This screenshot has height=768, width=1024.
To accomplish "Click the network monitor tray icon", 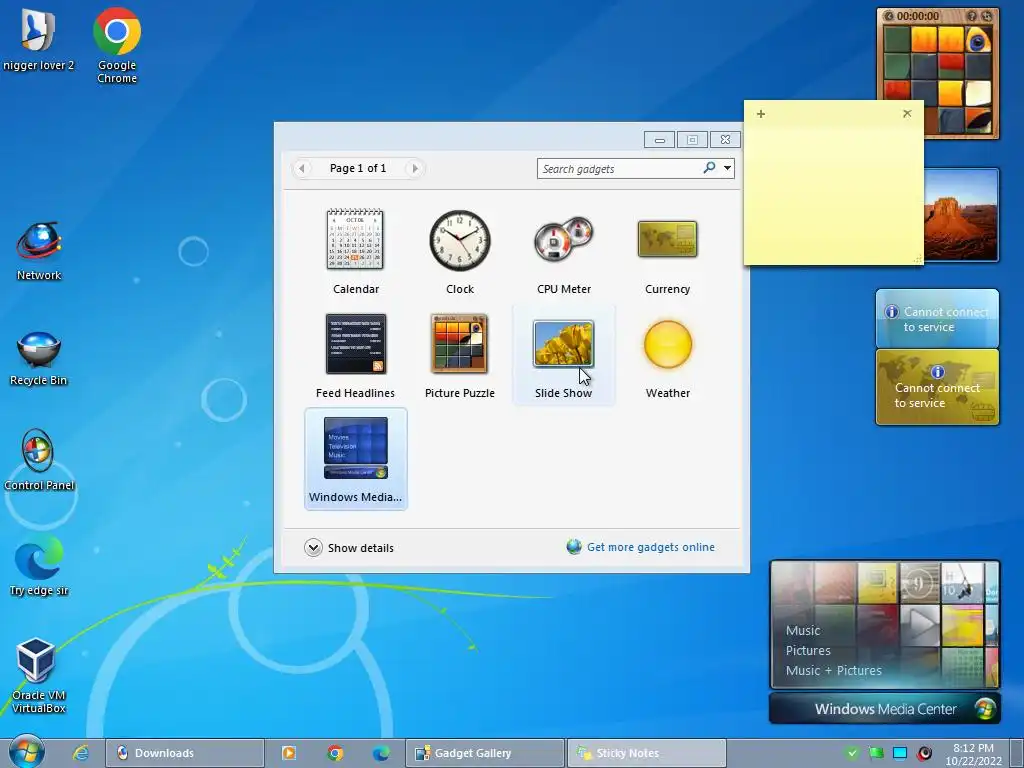I will pos(900,753).
